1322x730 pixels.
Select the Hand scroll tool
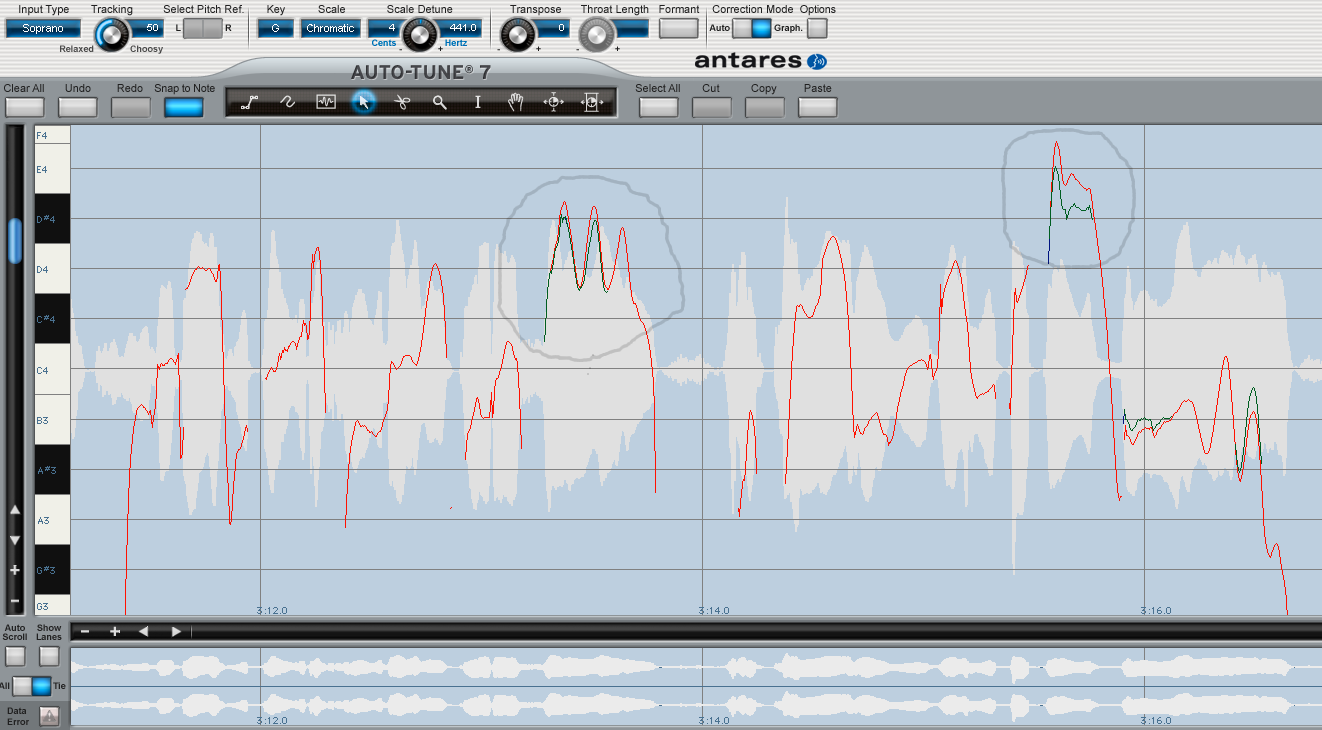[516, 102]
